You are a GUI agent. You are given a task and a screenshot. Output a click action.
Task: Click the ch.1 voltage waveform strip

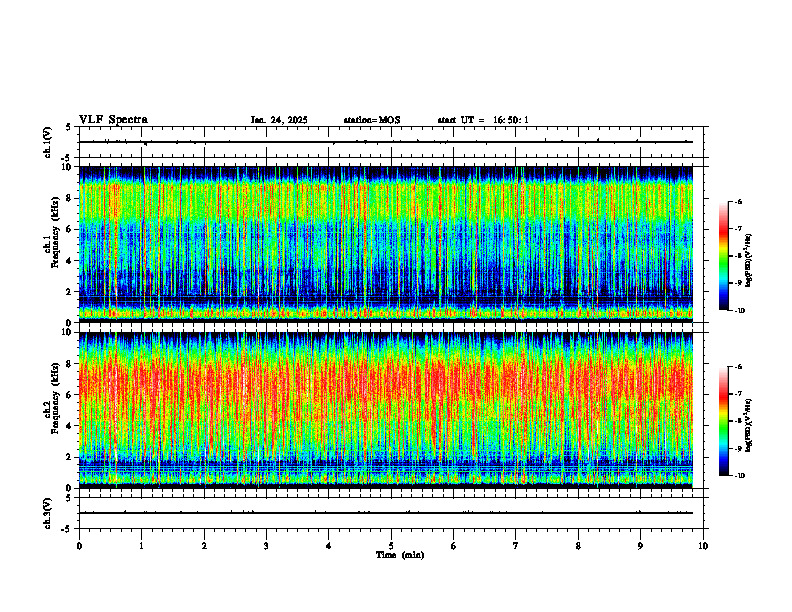point(391,142)
